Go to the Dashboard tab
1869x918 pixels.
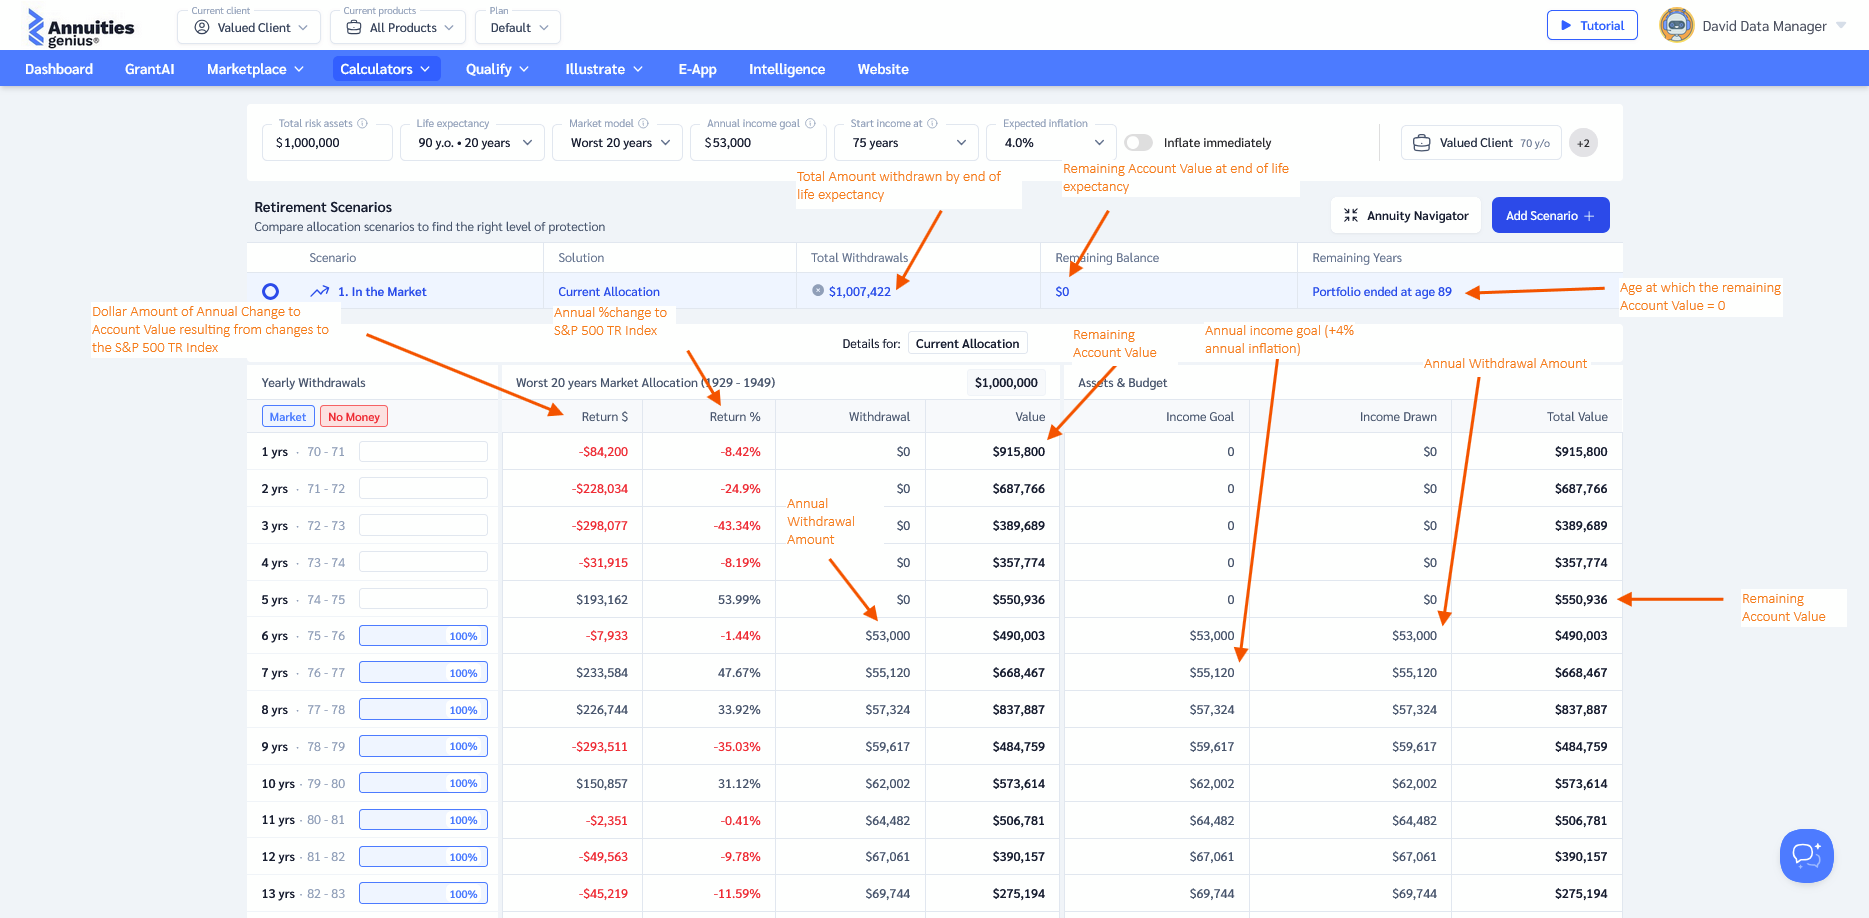[x=59, y=69]
